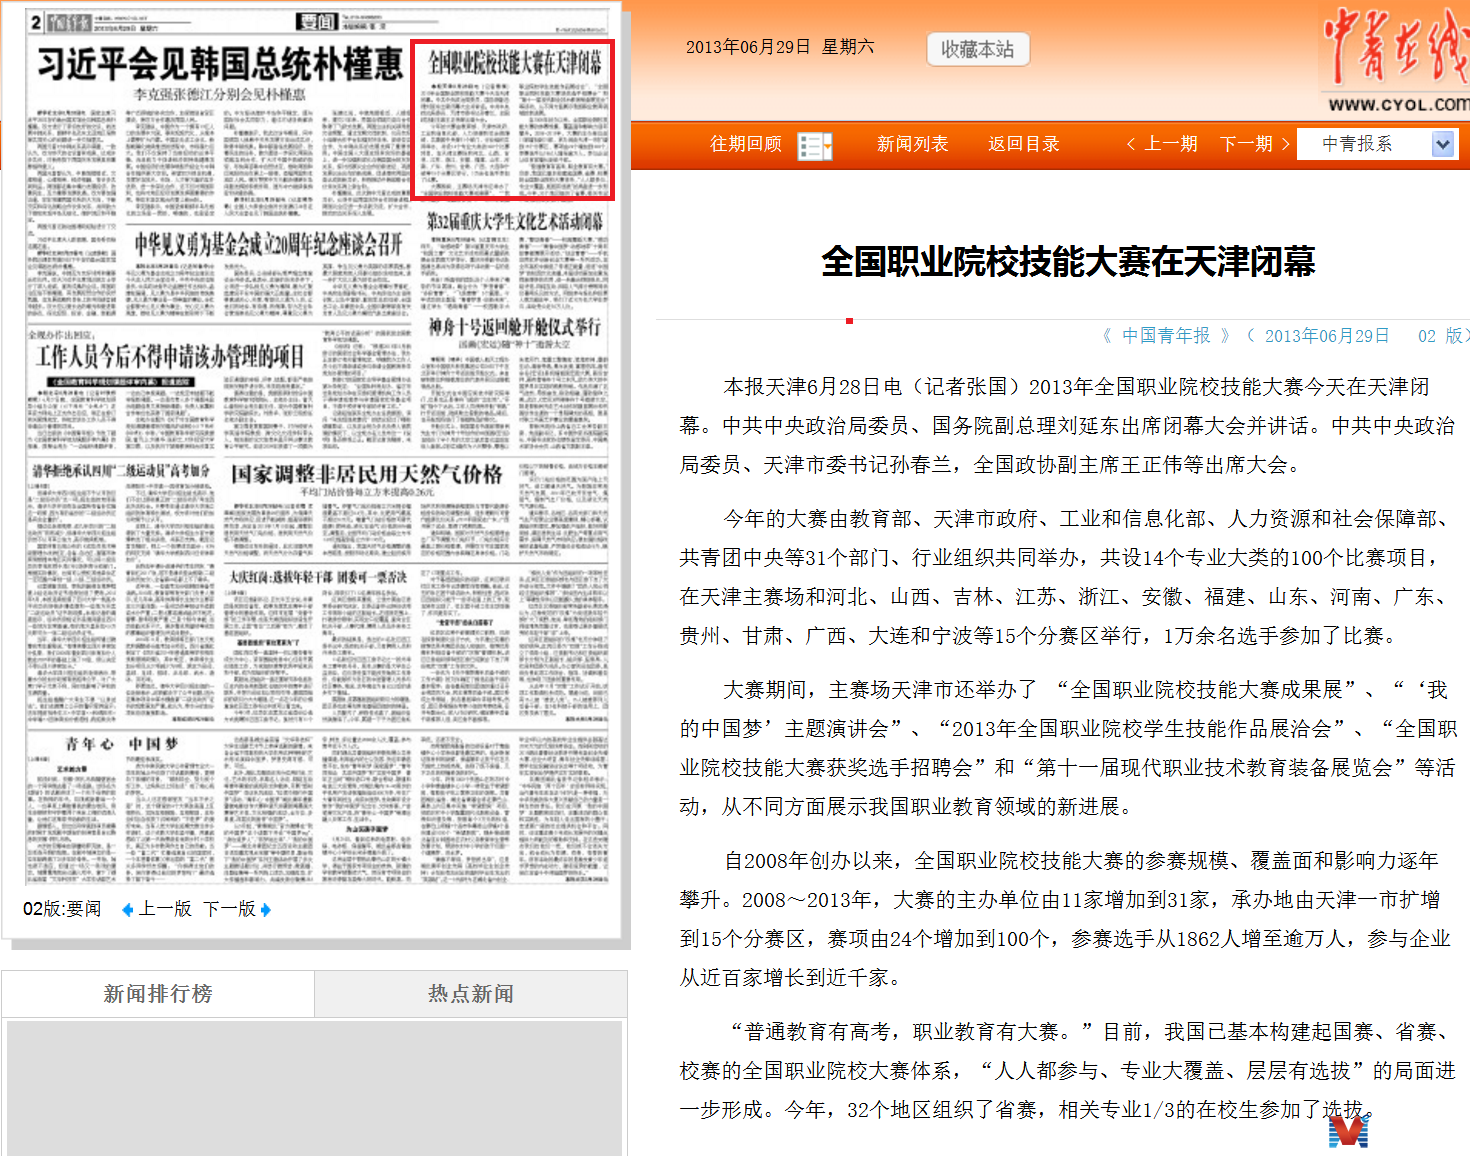
Task: Open the 往期回顾 archive link
Action: [746, 144]
